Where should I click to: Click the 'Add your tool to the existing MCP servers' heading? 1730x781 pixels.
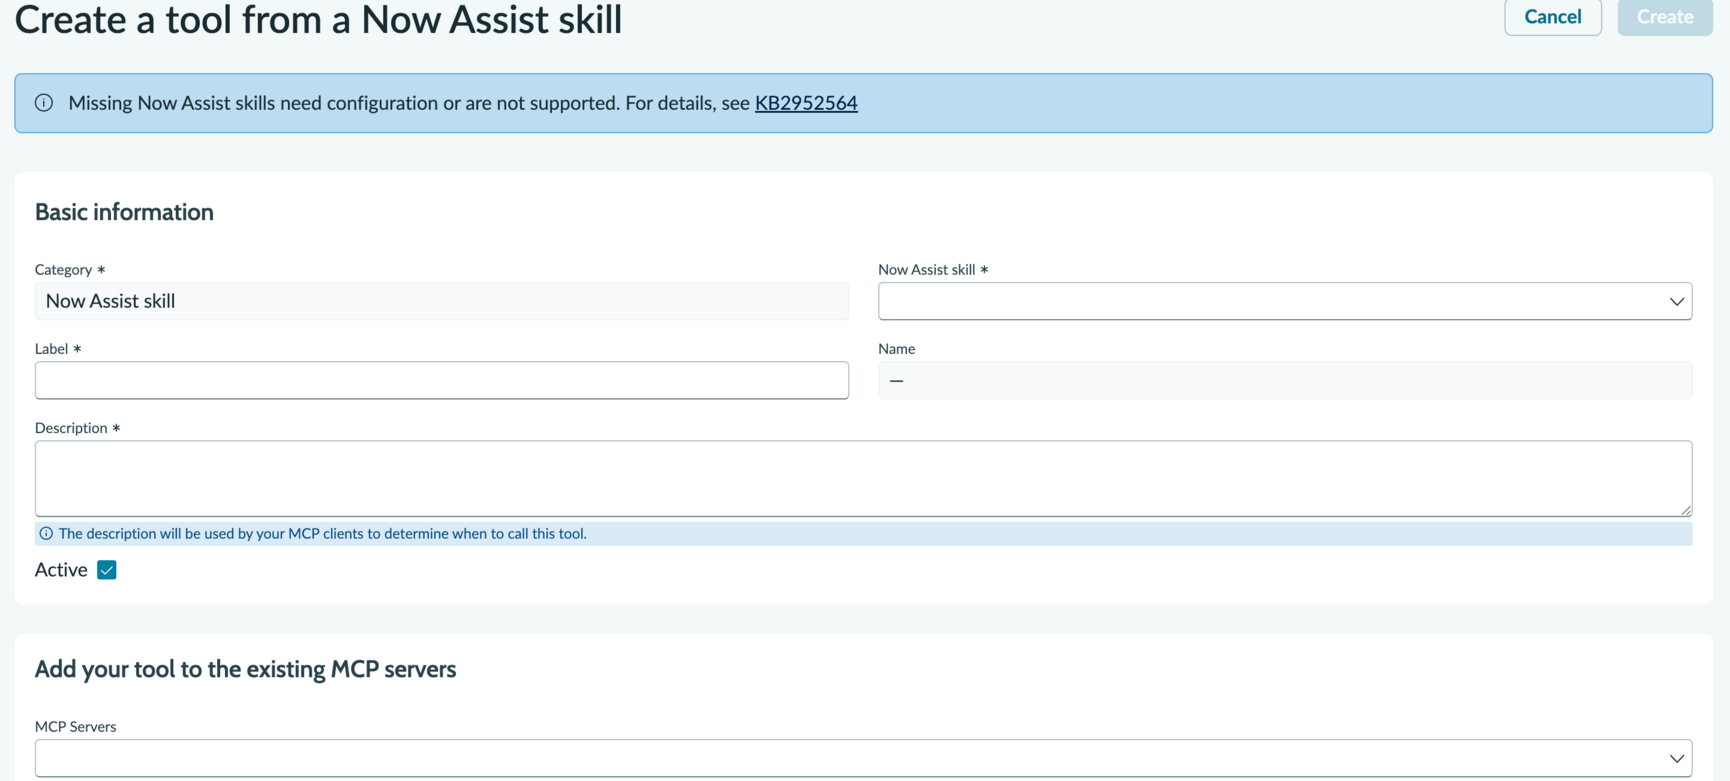point(245,669)
